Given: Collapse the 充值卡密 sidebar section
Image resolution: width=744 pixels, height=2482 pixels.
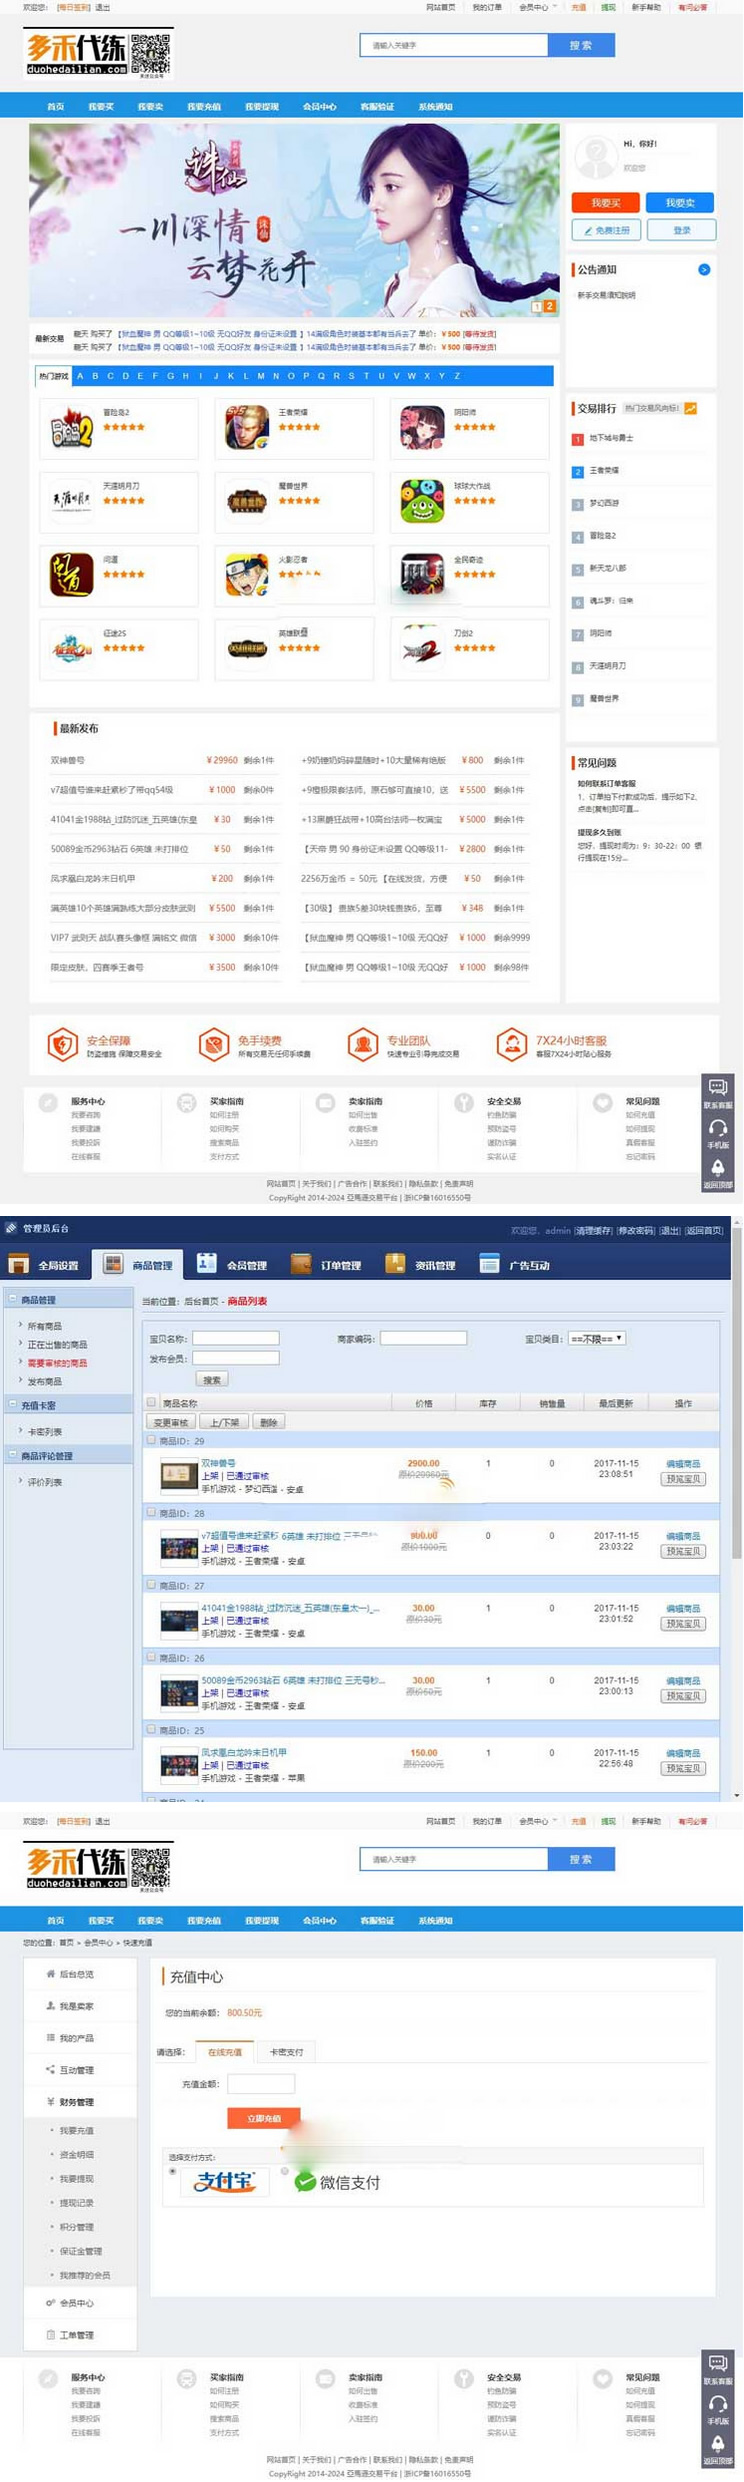Looking at the screenshot, I should 12,1404.
